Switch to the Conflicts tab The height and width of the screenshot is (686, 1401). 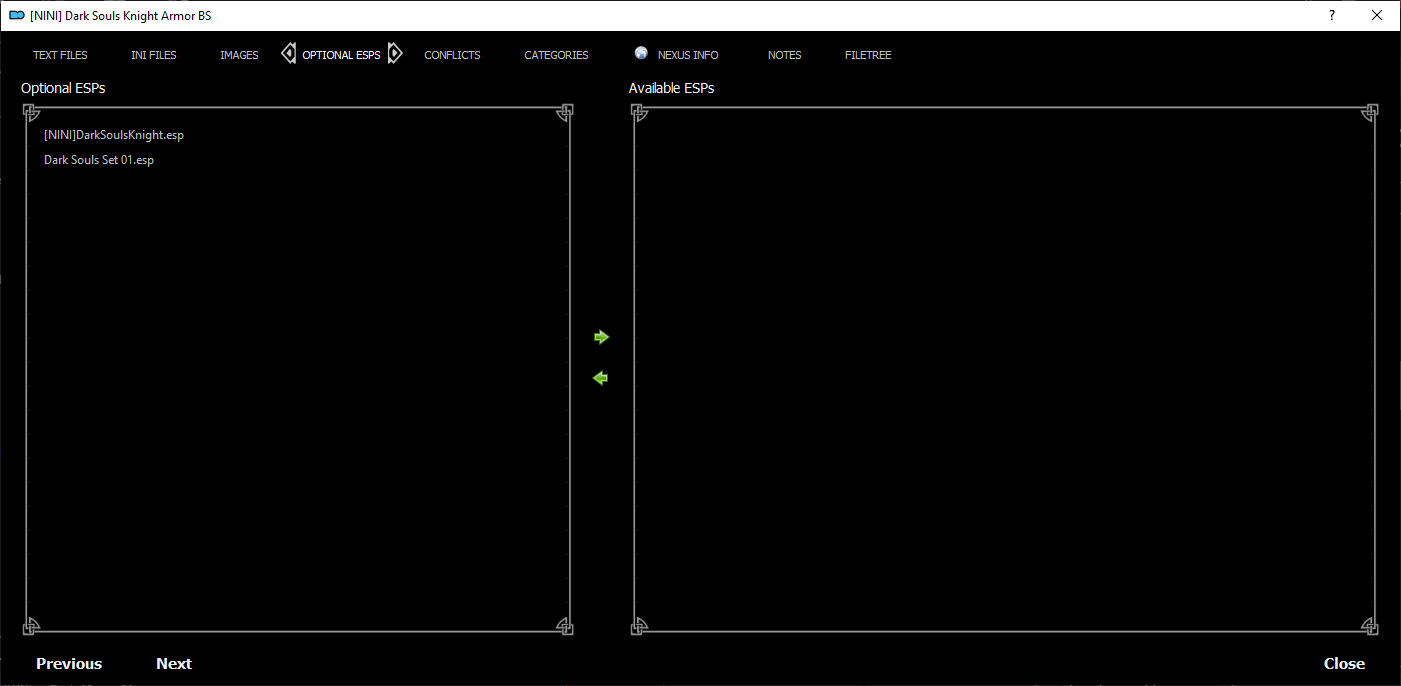452,55
